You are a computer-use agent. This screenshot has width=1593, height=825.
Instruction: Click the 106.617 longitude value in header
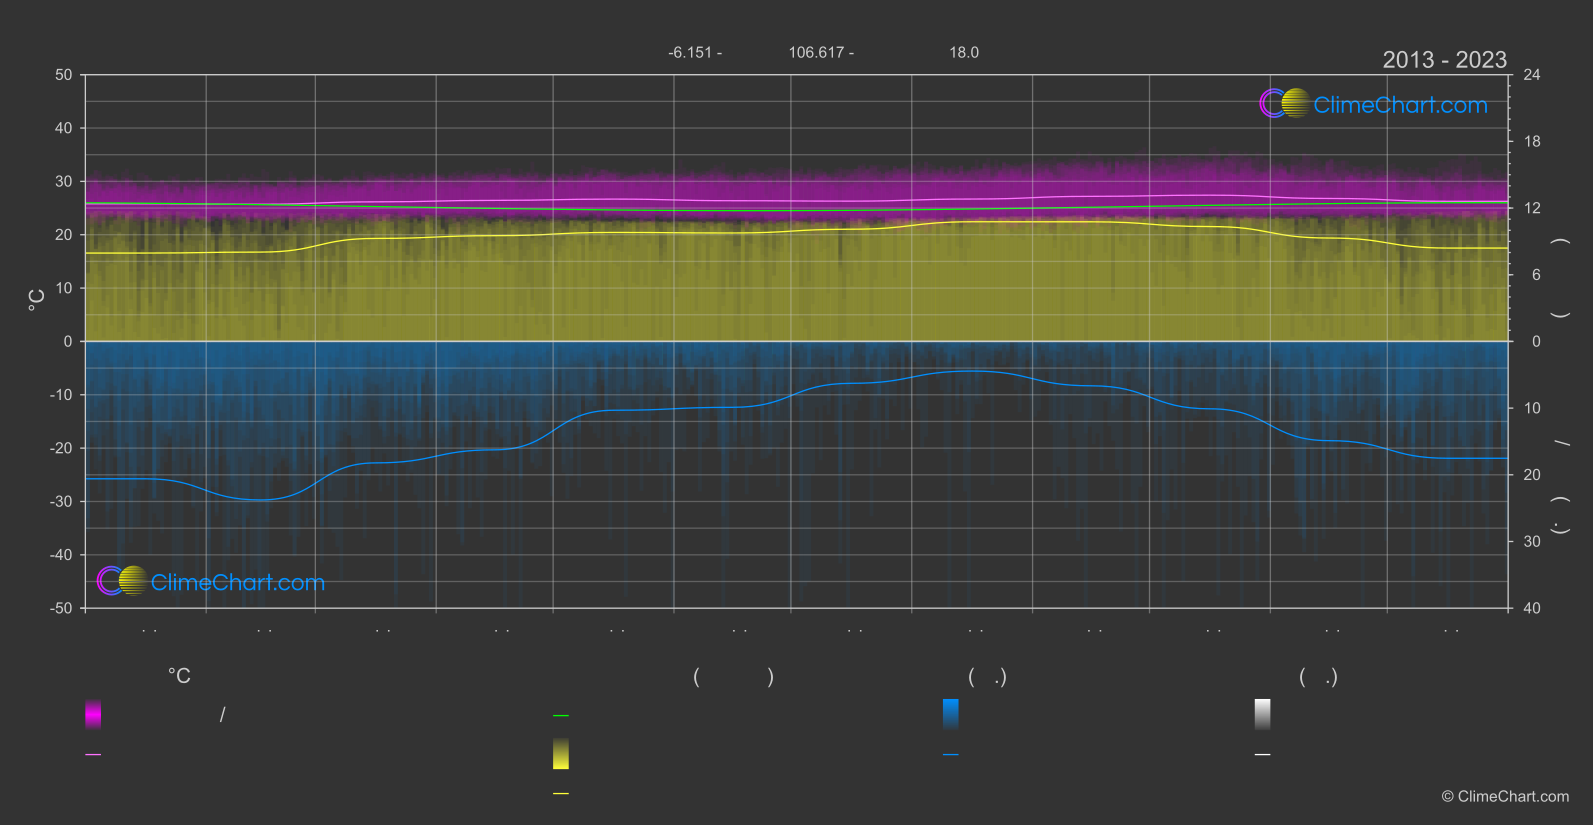pyautogui.click(x=820, y=53)
